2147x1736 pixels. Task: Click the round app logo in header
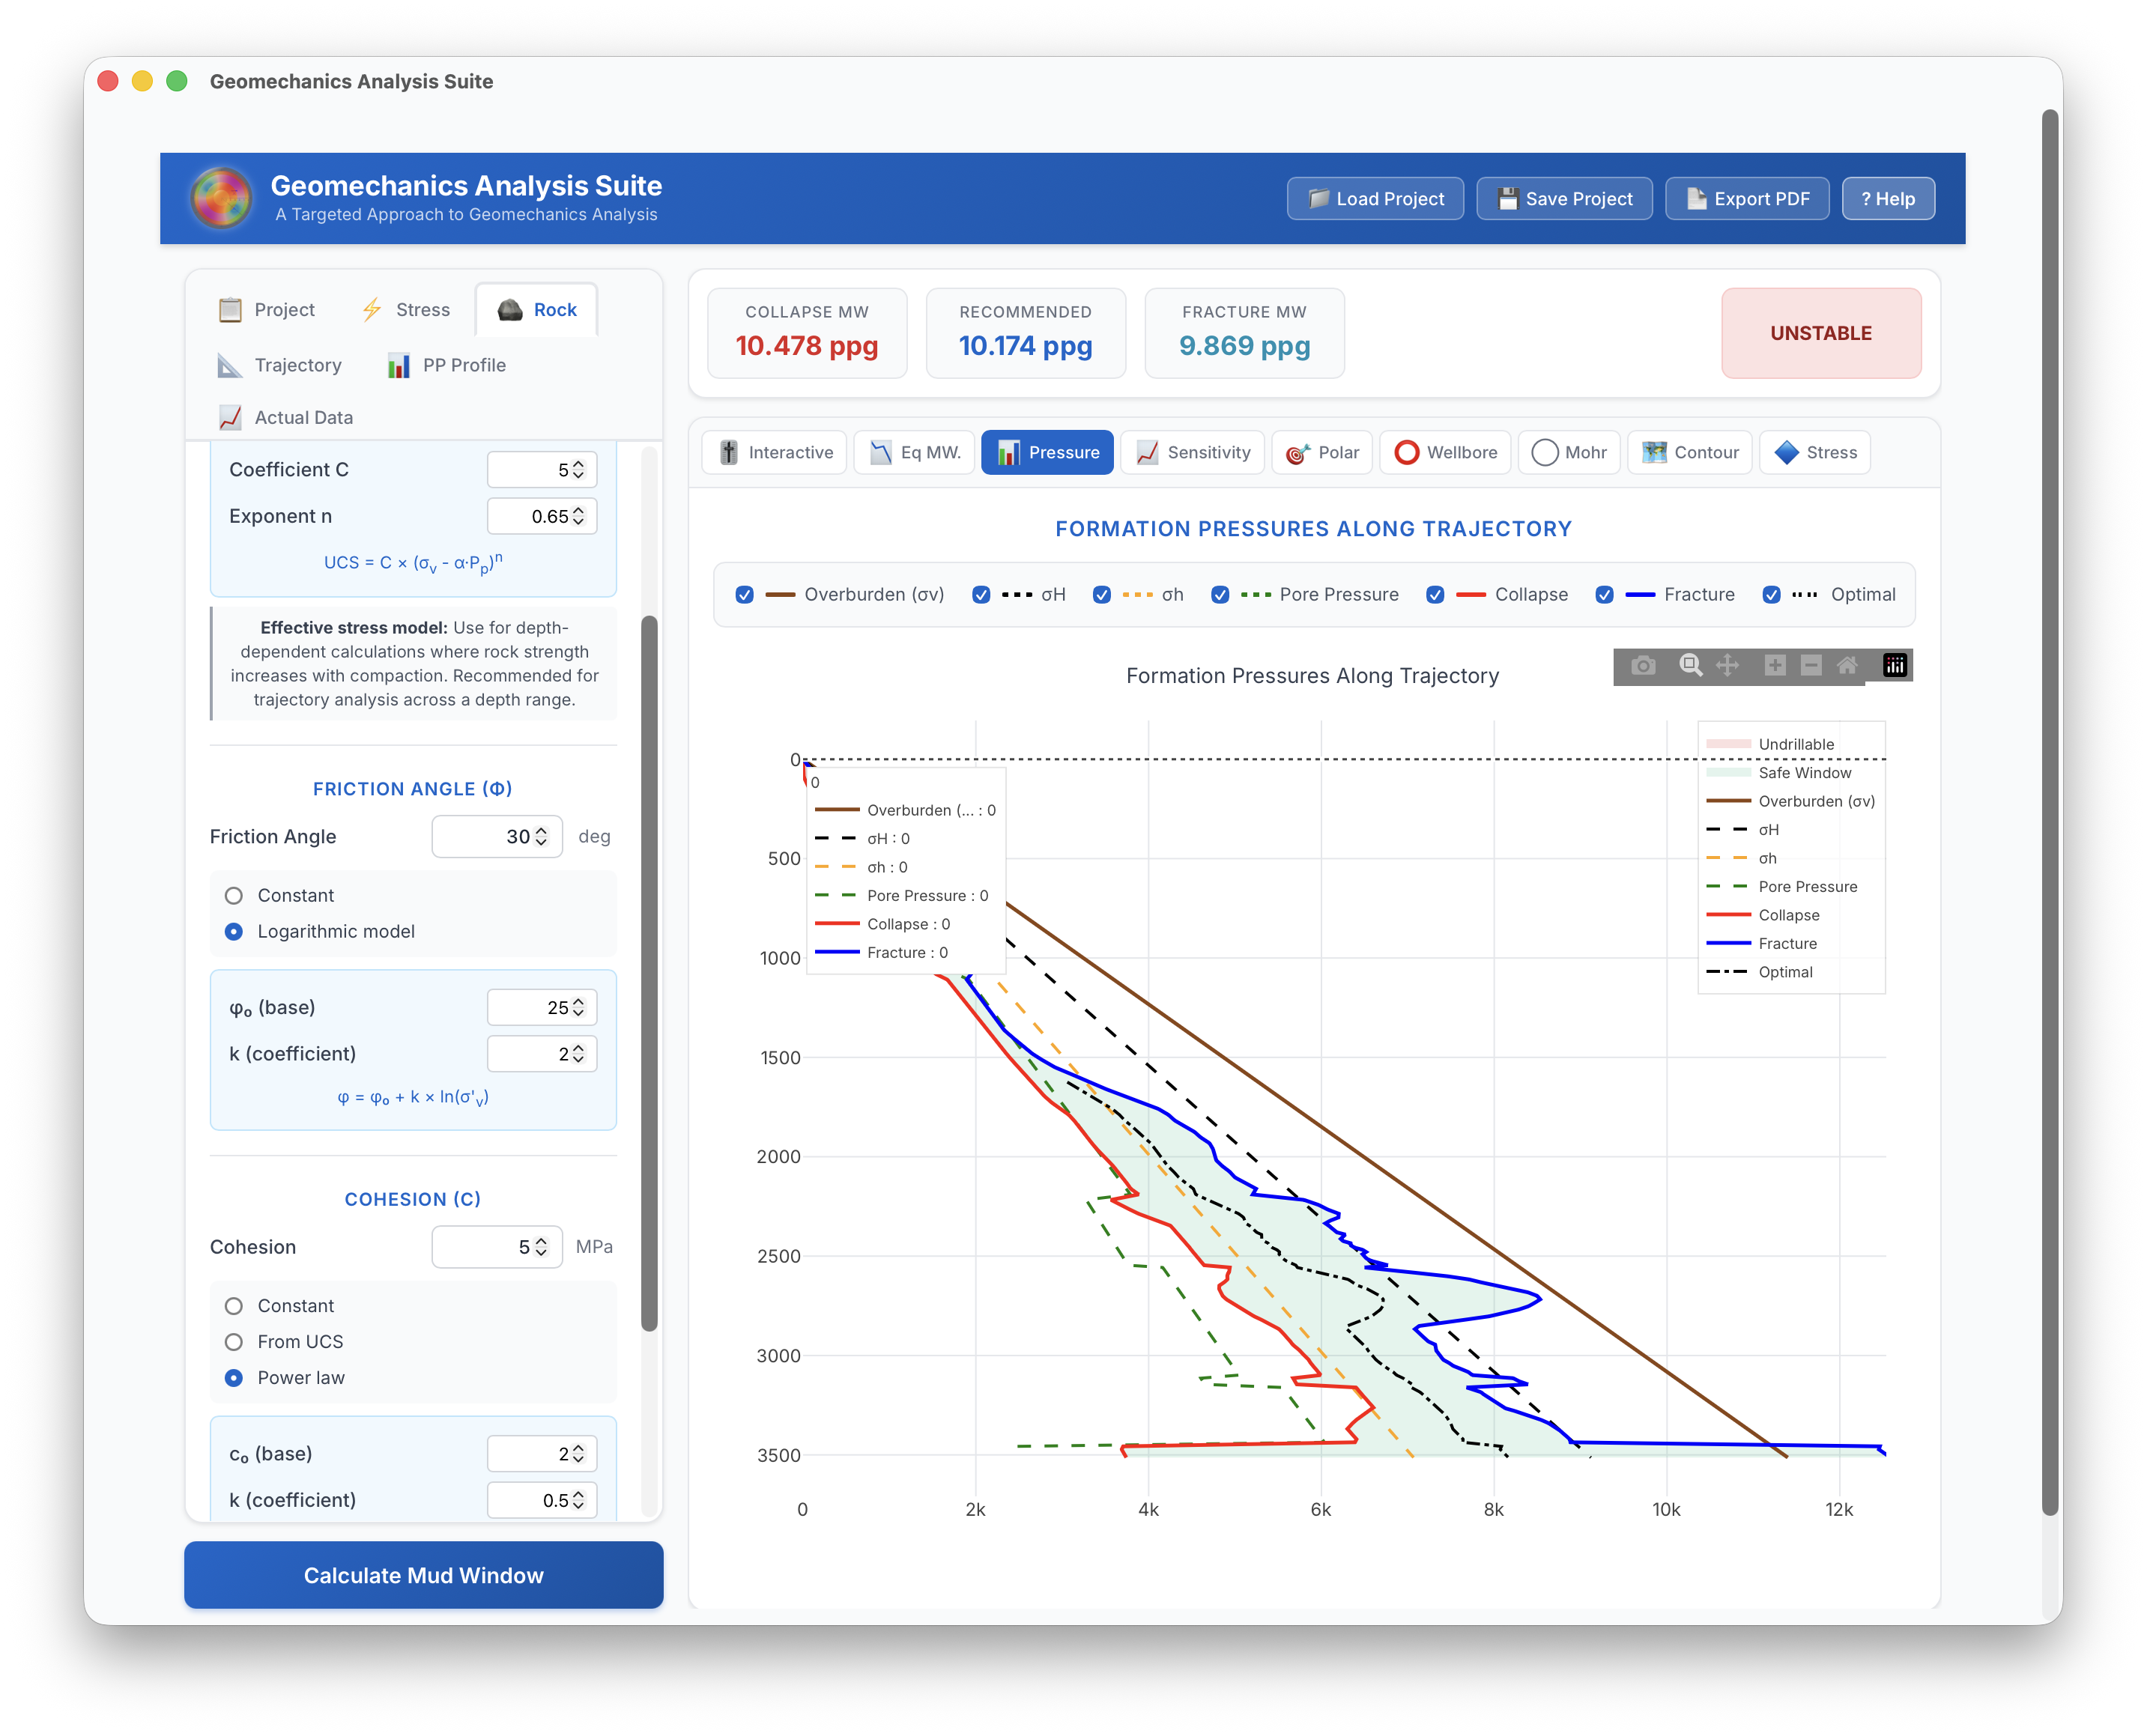coord(221,198)
